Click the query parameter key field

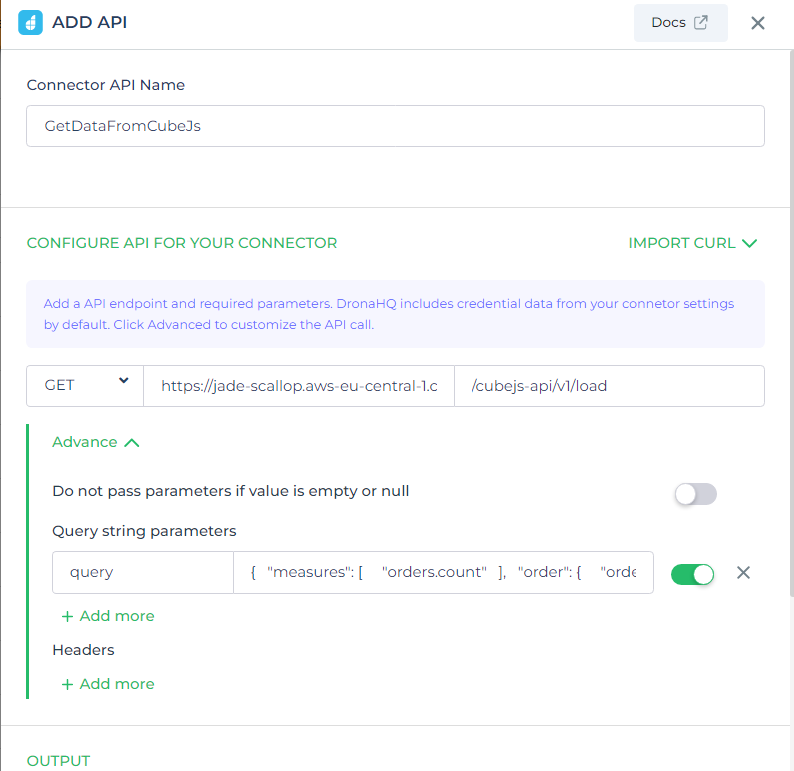pos(142,573)
